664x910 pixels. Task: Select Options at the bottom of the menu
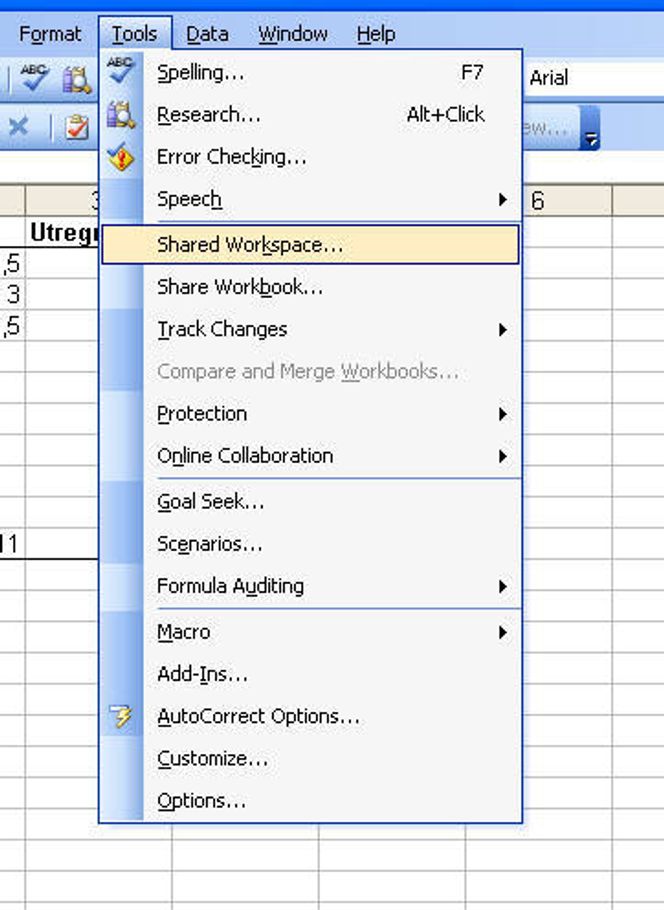pyautogui.click(x=201, y=801)
